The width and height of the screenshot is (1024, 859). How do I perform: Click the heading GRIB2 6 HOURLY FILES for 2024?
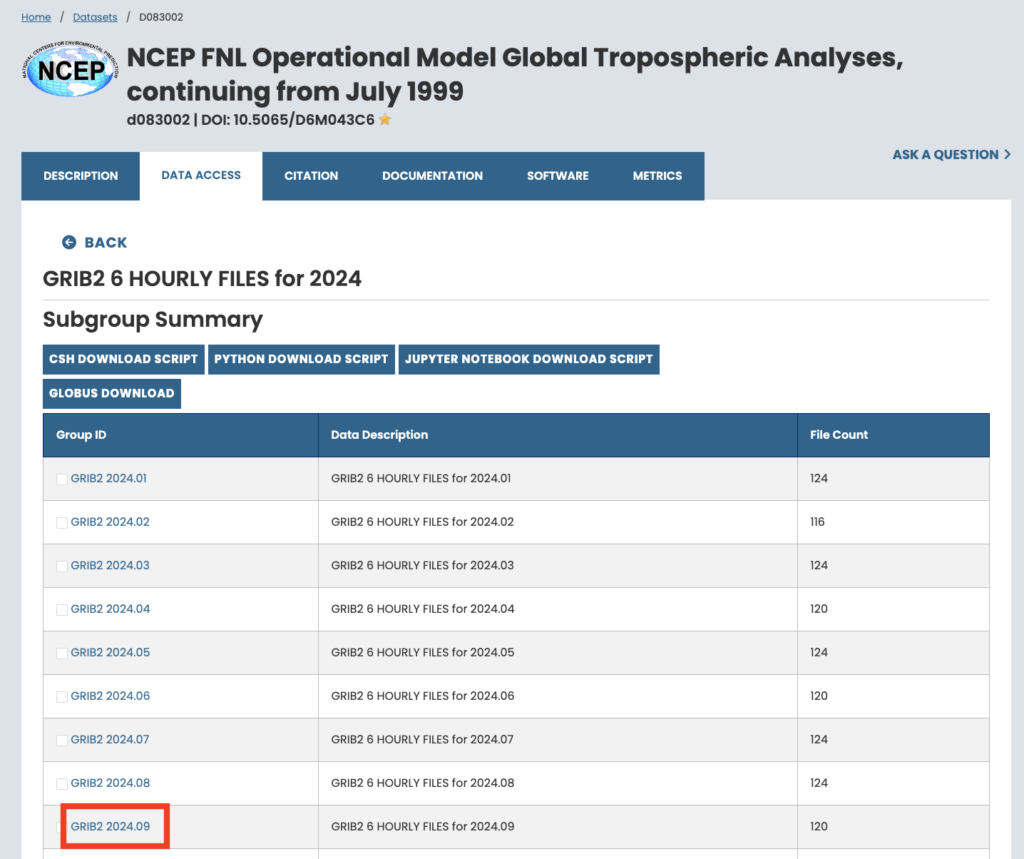(x=202, y=279)
